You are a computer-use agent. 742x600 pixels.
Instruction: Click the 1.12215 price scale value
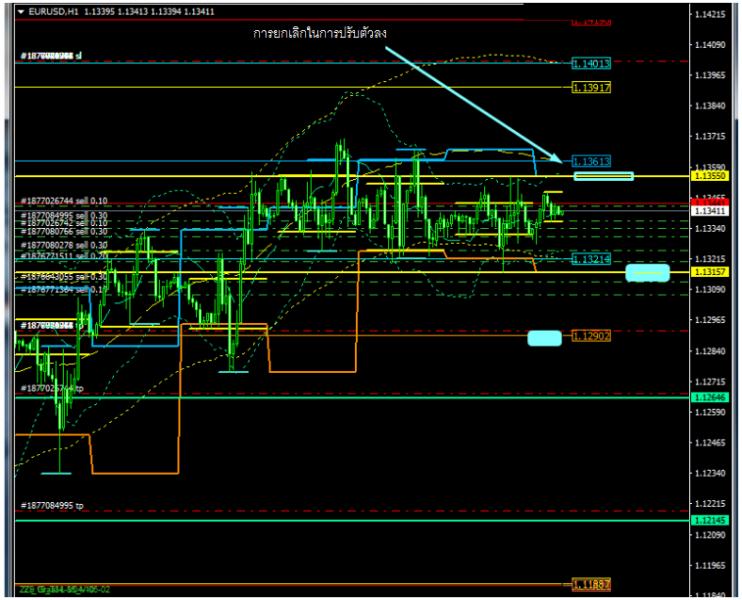710,504
